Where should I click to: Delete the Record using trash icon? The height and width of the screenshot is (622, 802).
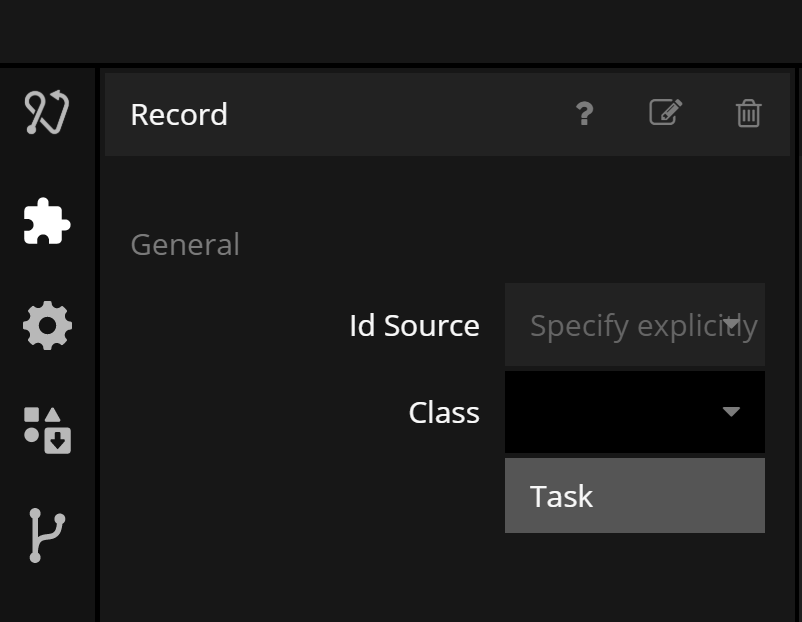coord(748,114)
